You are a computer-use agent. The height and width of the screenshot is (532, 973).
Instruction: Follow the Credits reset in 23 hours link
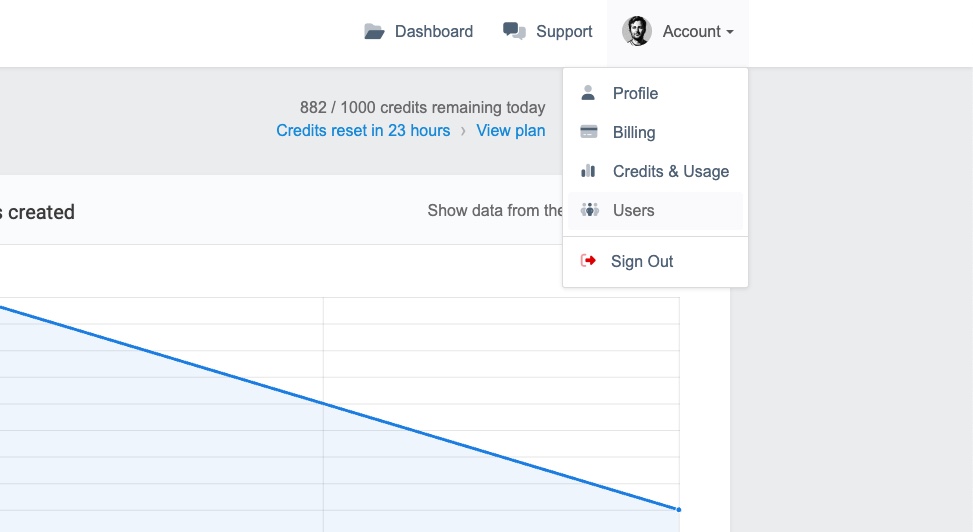pyautogui.click(x=363, y=130)
